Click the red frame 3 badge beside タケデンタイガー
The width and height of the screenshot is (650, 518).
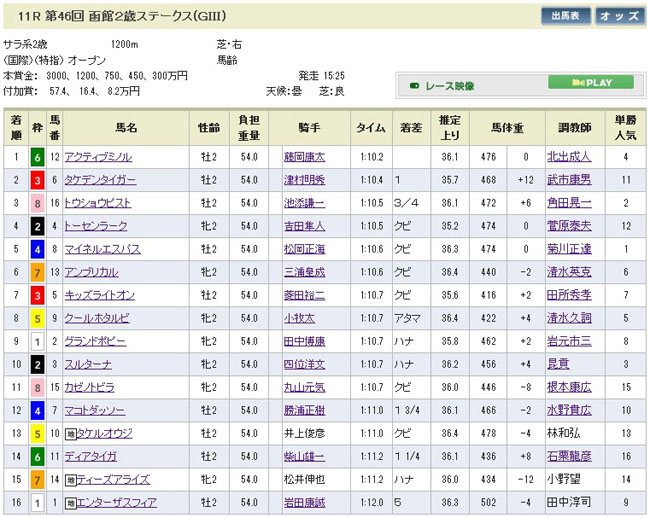[x=36, y=178]
